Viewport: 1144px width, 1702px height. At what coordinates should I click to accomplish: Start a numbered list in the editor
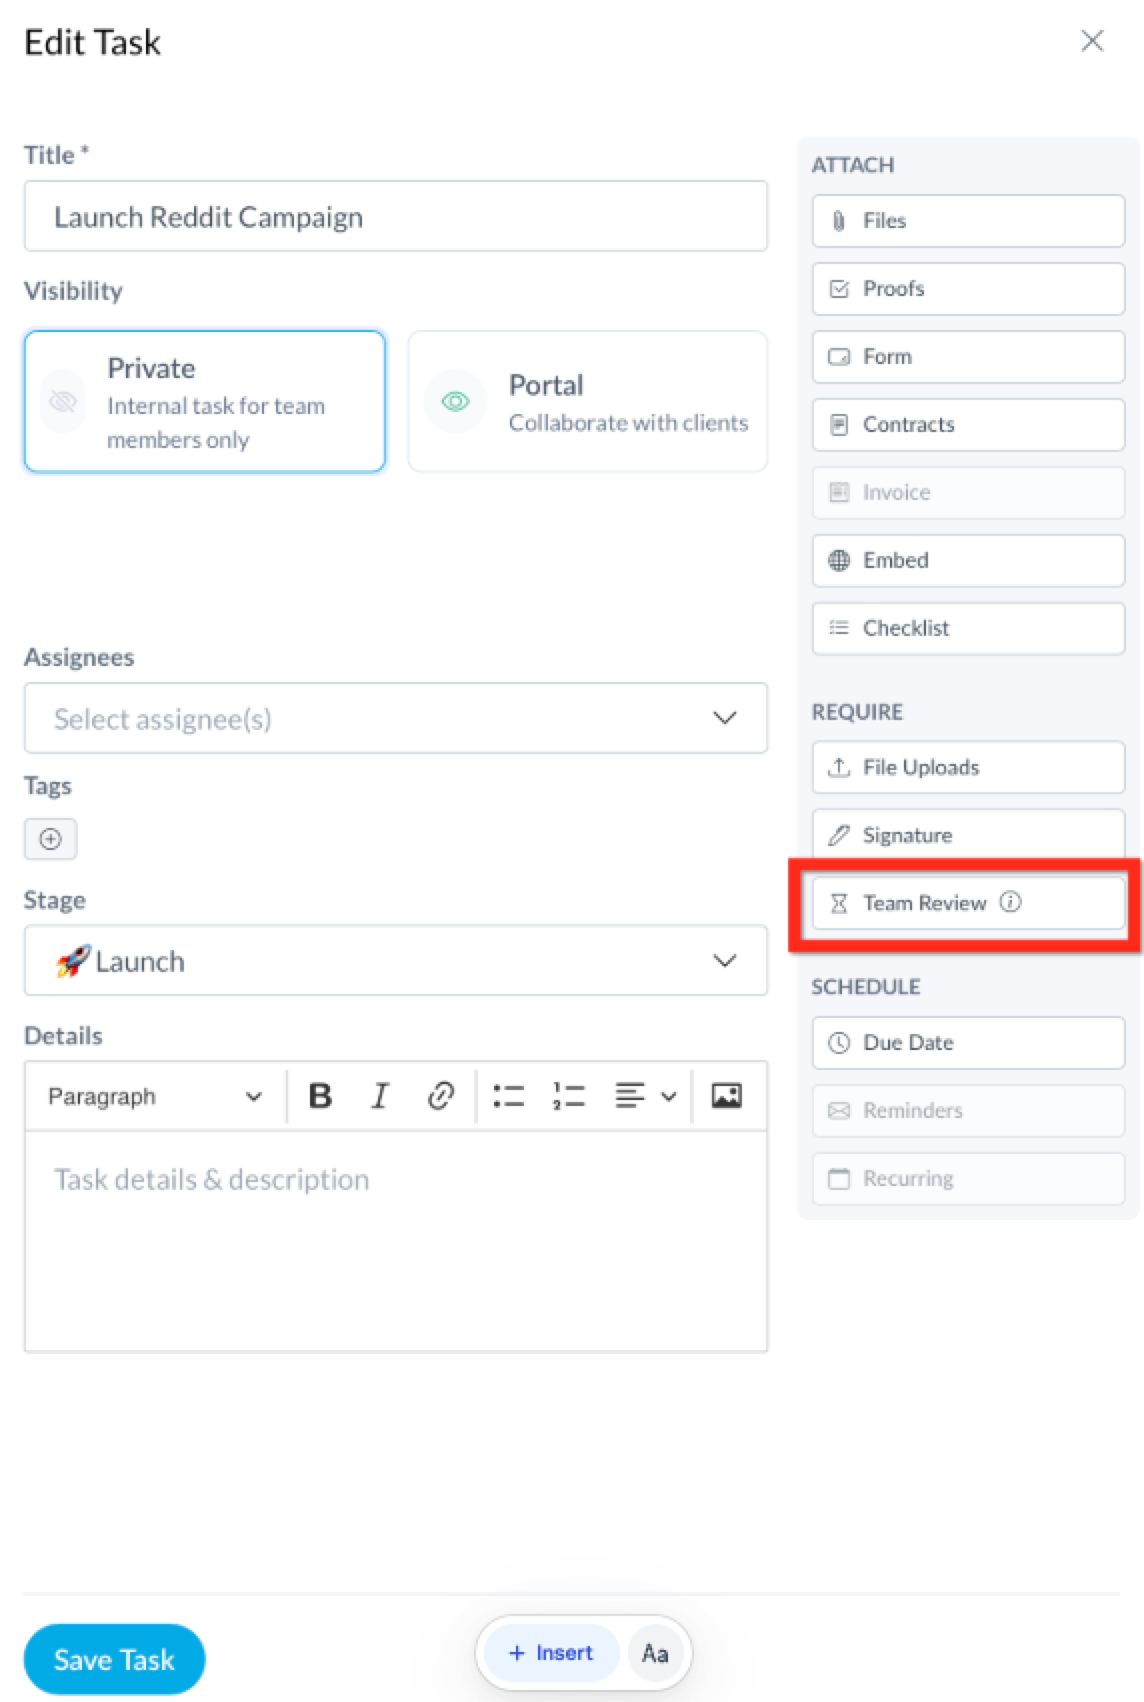568,1096
